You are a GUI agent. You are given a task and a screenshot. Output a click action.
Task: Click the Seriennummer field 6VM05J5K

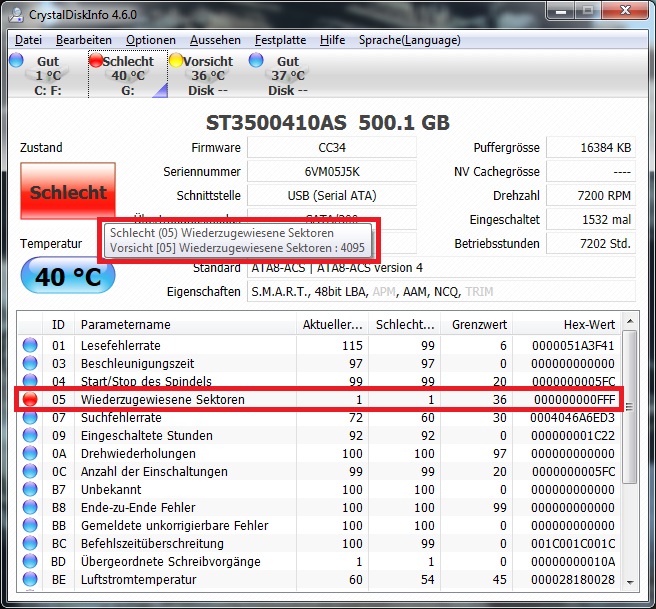pyautogui.click(x=332, y=171)
